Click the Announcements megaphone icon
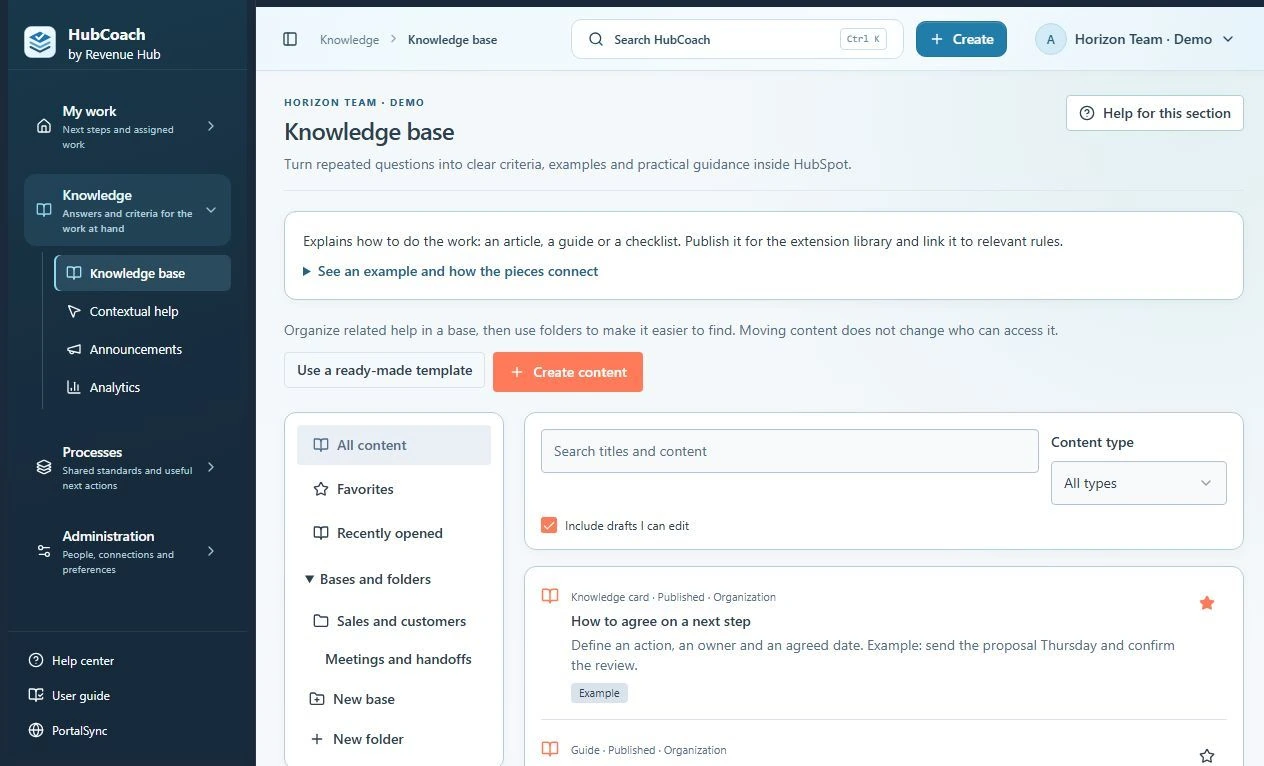 73,349
